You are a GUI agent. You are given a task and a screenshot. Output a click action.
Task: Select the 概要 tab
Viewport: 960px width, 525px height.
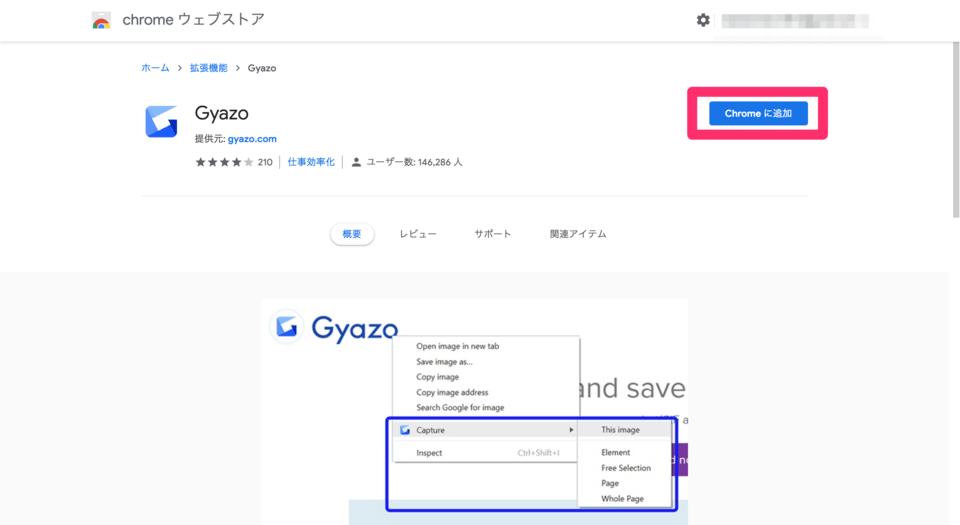click(x=352, y=234)
